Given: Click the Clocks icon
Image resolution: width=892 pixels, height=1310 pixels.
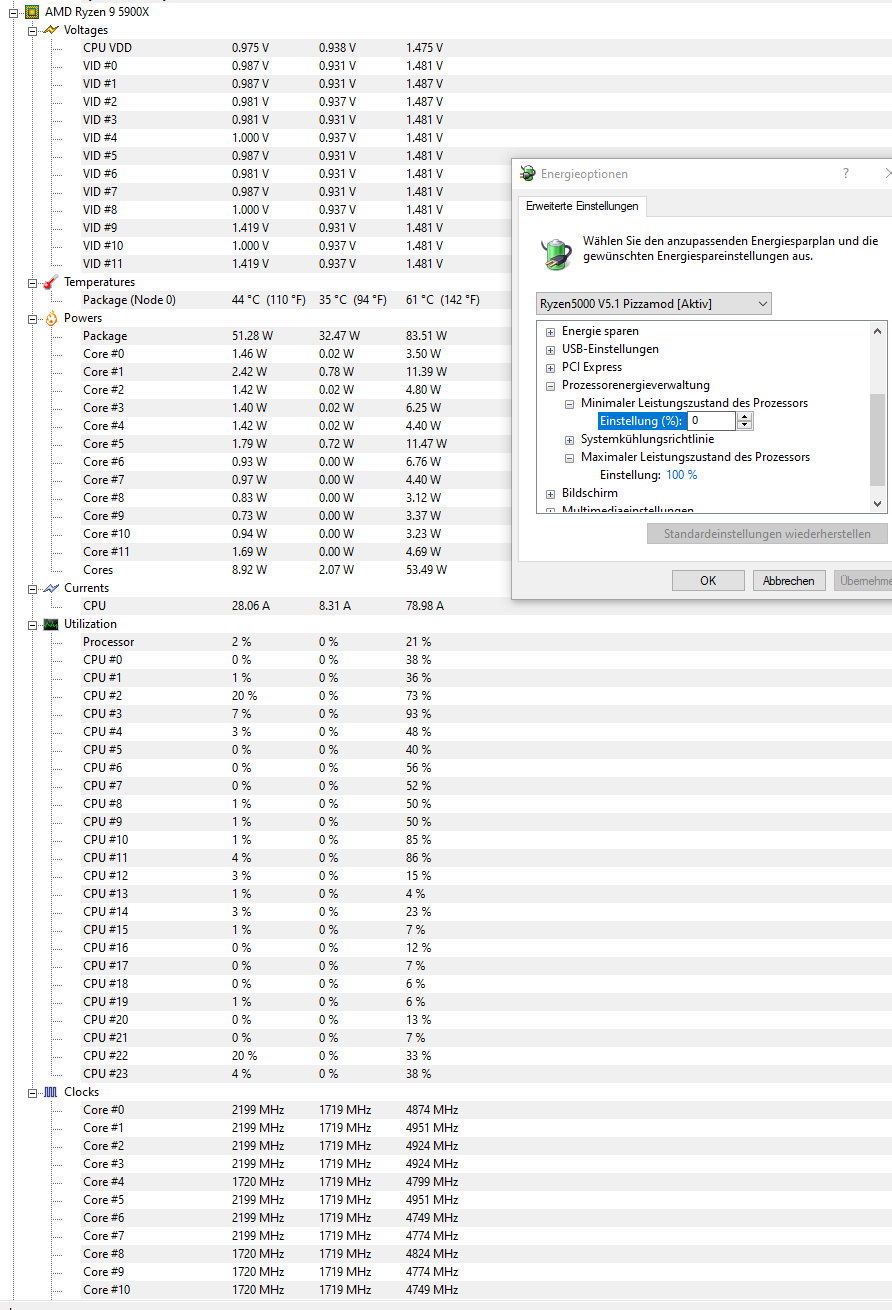Looking at the screenshot, I should coord(51,1092).
